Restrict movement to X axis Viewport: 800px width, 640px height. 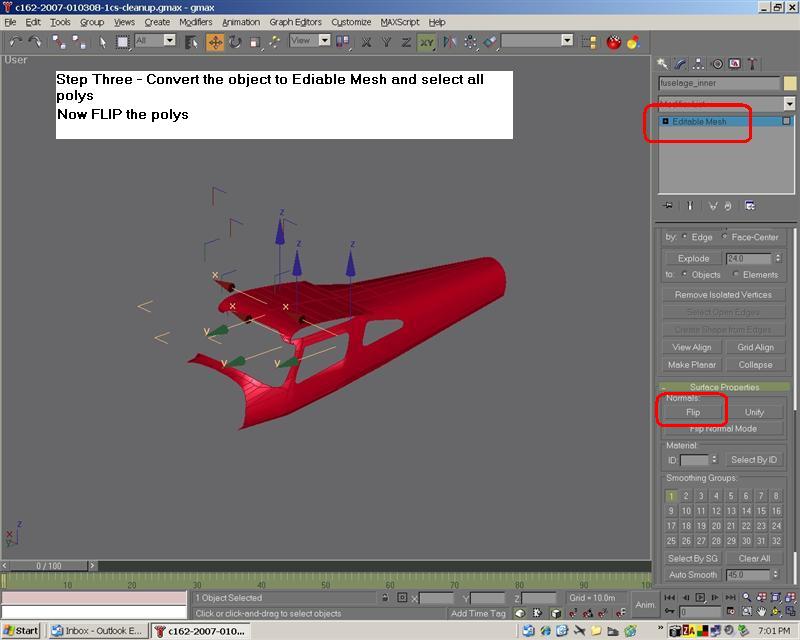click(x=366, y=42)
